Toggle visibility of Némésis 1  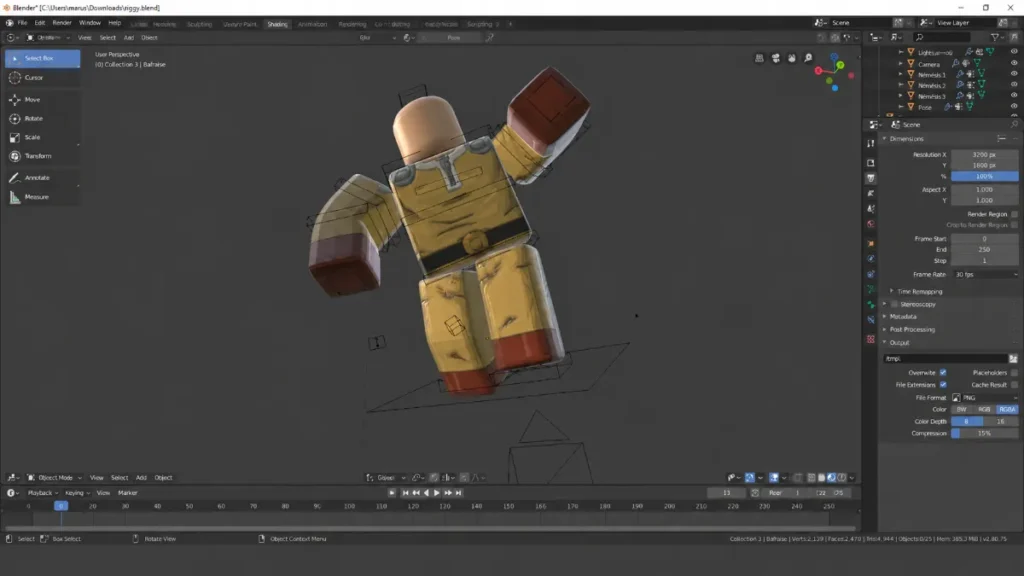[1014, 74]
